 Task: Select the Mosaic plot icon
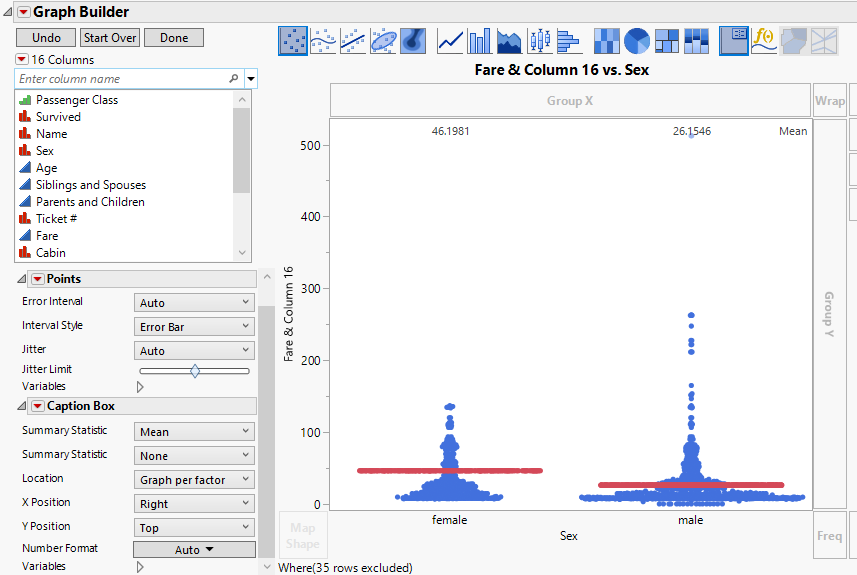[x=696, y=41]
